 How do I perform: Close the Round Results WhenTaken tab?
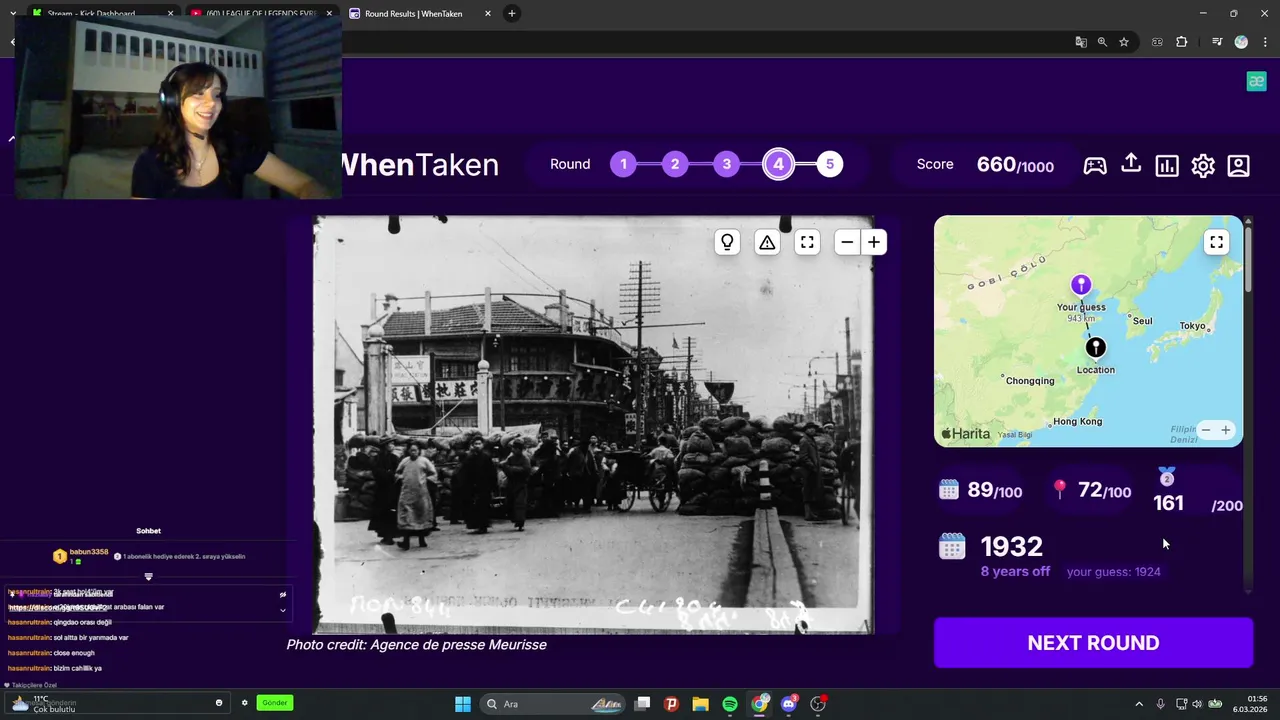pos(488,14)
